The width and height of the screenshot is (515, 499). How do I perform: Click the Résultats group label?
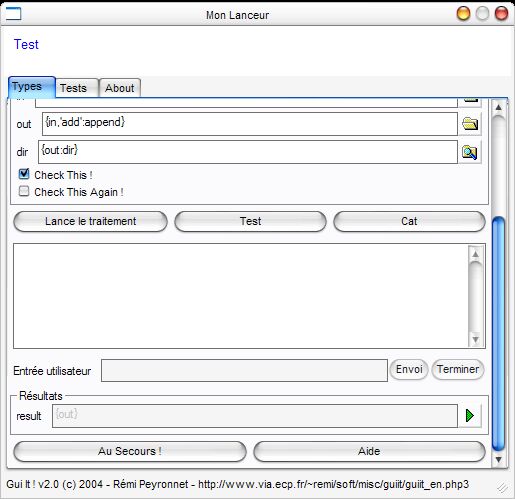point(41,396)
